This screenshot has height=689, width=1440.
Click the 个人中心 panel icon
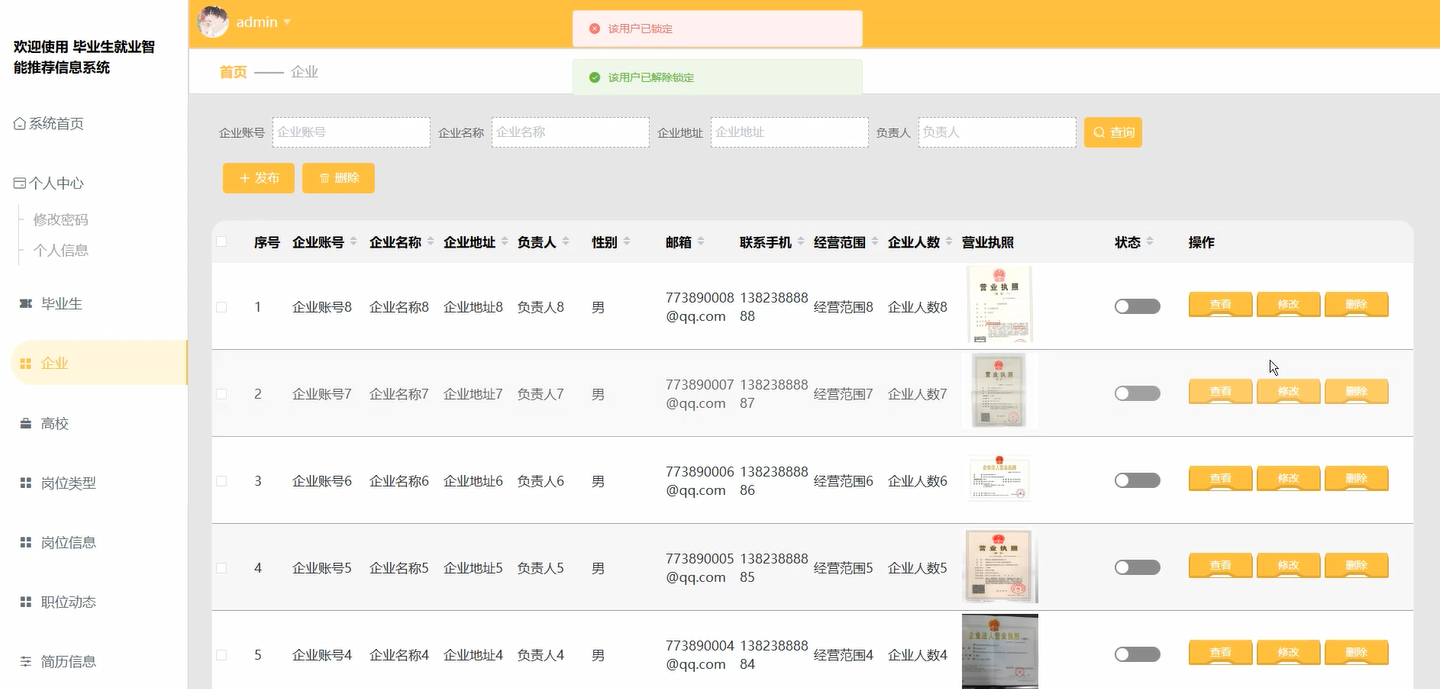pos(19,183)
